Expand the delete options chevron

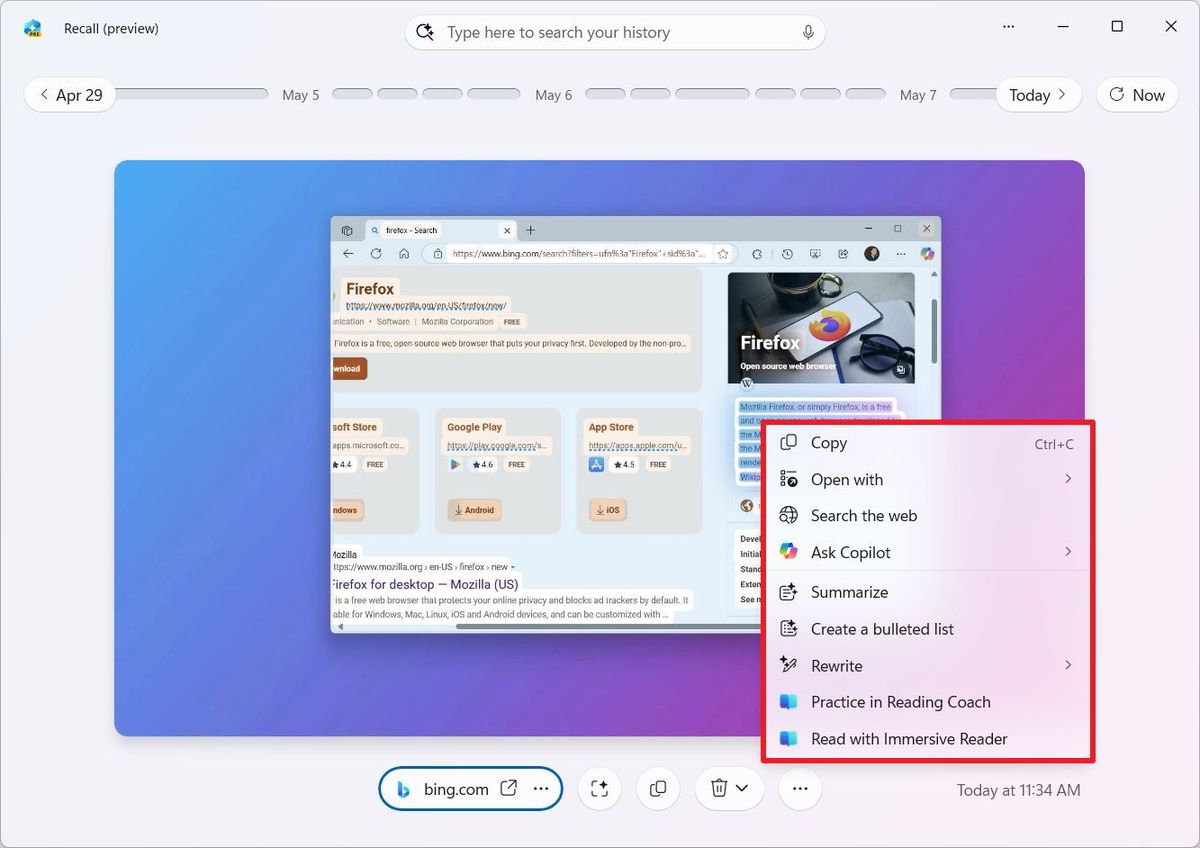pyautogui.click(x=742, y=789)
